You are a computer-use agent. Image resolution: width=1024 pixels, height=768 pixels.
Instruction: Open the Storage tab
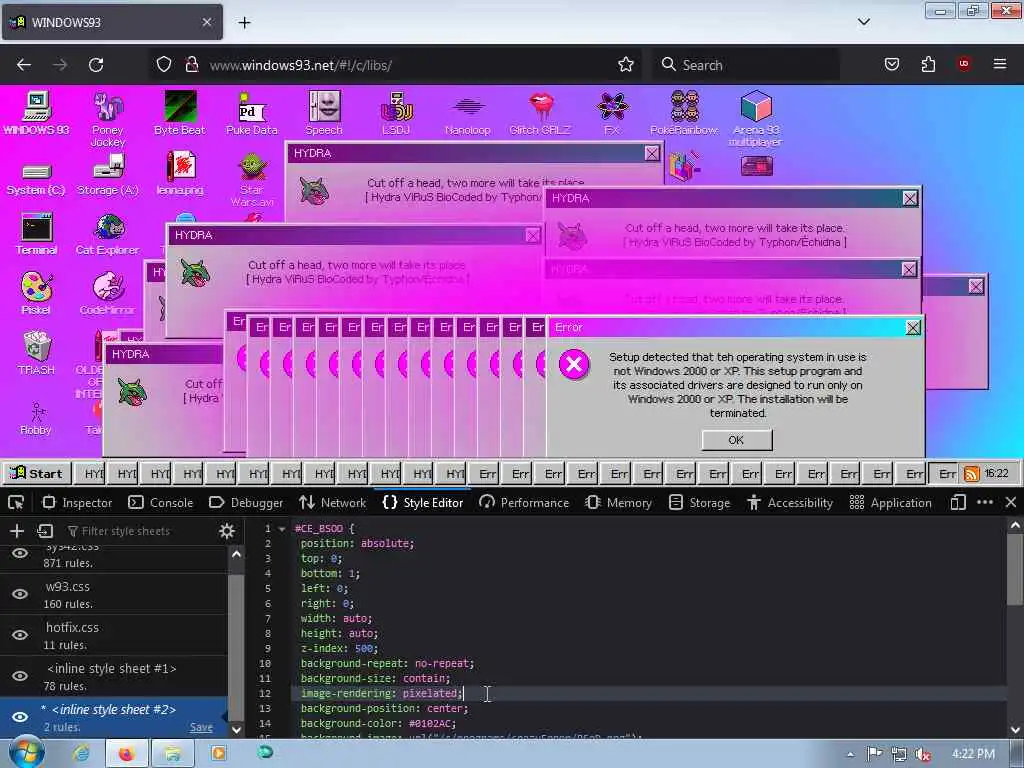(x=700, y=502)
